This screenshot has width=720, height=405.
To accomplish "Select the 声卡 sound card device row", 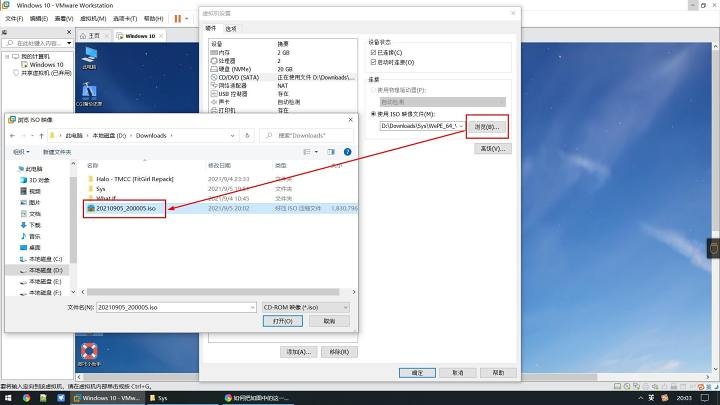I will point(282,102).
